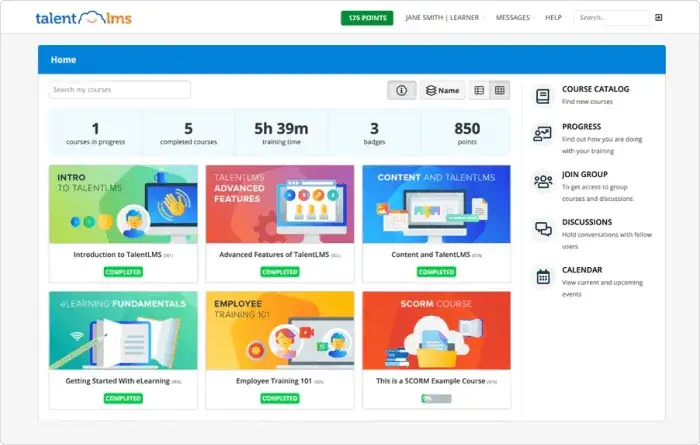Open the TalentLMS Advanced Features thumbnail
Screen dimensions: 700x445
[280, 204]
